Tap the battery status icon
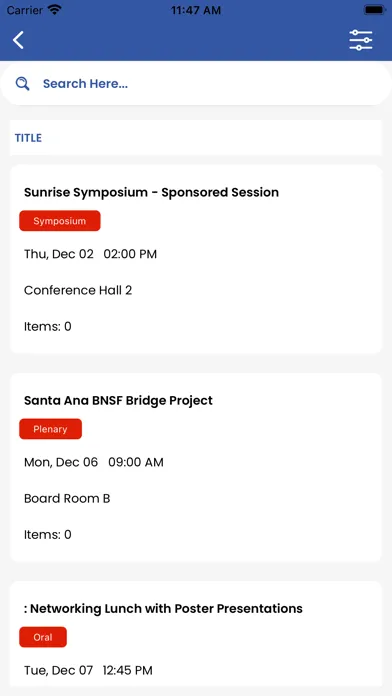Viewport: 392px width, 696px height. pyautogui.click(x=374, y=10)
